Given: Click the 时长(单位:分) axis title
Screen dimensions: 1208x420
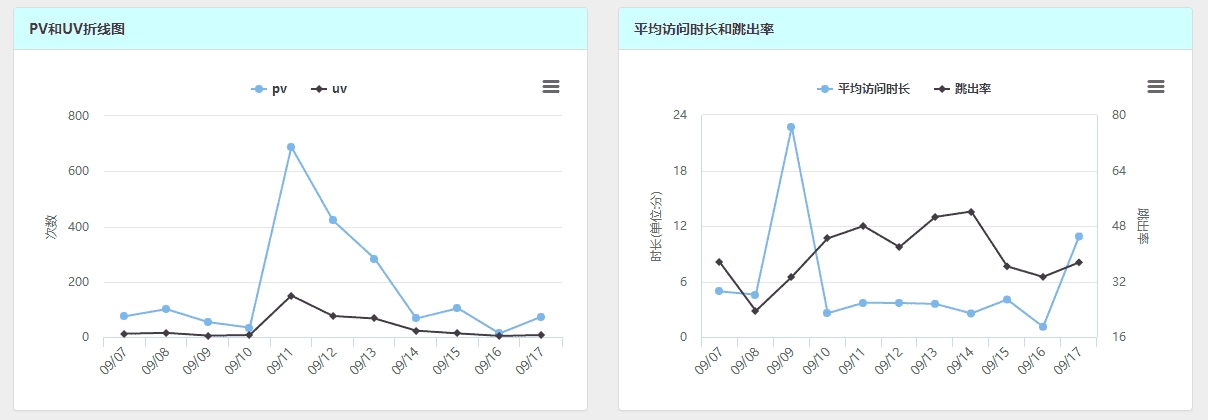Looking at the screenshot, I should tap(657, 226).
